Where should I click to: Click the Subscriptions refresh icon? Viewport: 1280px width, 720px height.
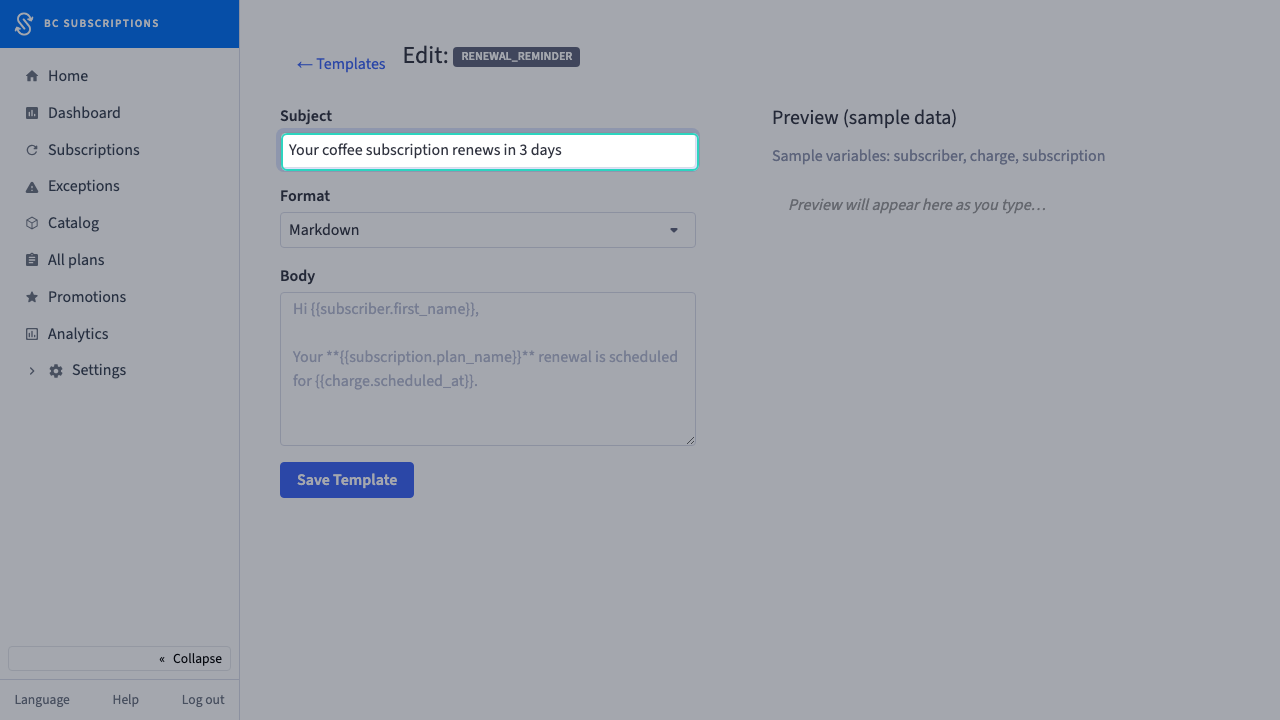click(x=32, y=150)
